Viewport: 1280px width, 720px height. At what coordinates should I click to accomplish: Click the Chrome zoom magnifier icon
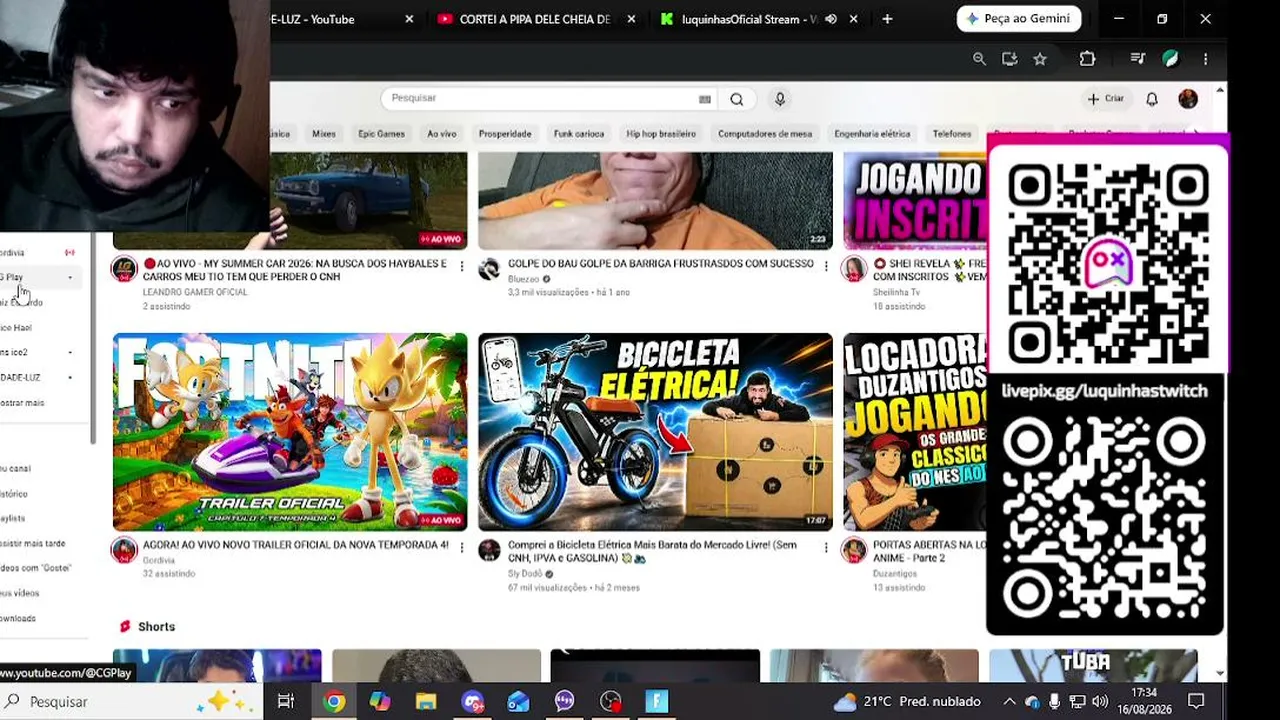click(979, 59)
